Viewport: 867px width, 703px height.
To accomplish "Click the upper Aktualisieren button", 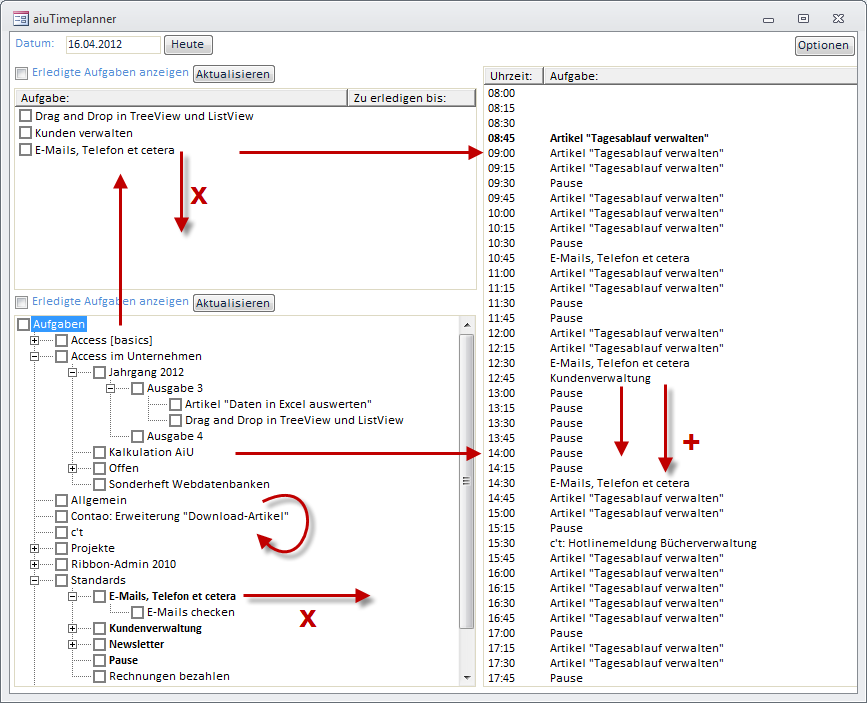I will point(233,74).
